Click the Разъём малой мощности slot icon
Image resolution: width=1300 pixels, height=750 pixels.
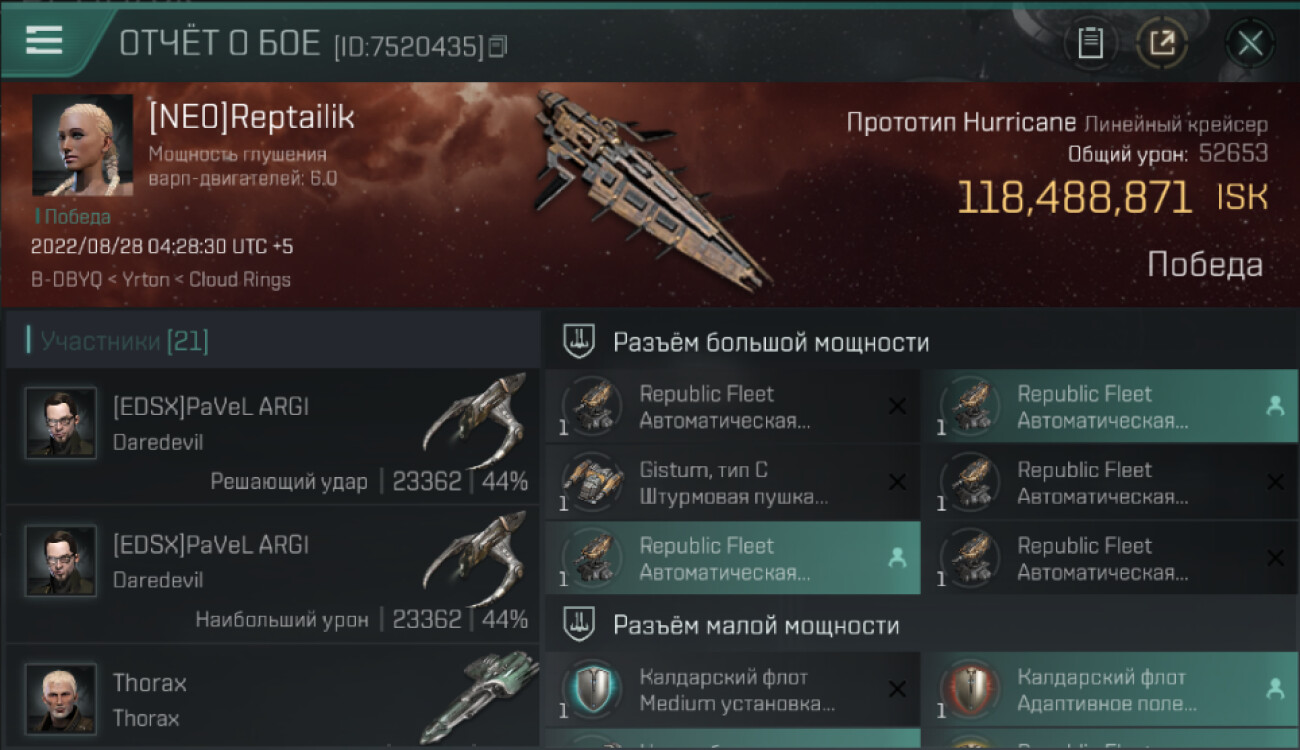tap(579, 625)
